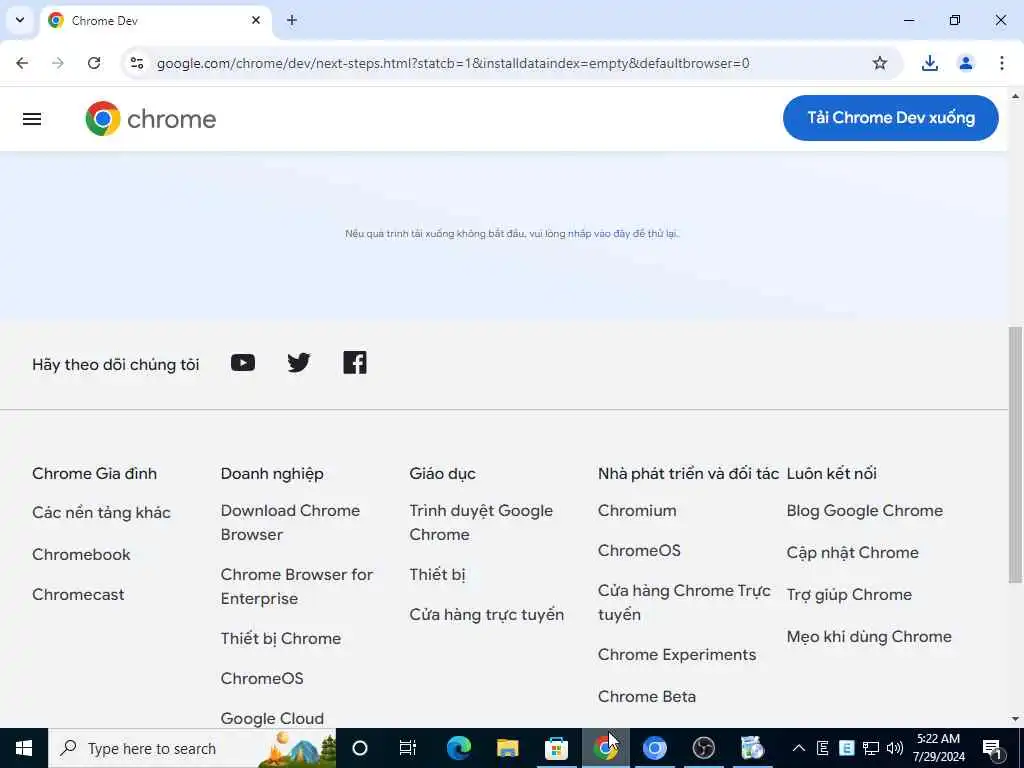The image size is (1024, 768).
Task: Open Cortana circle icon in taskbar
Action: (360, 748)
